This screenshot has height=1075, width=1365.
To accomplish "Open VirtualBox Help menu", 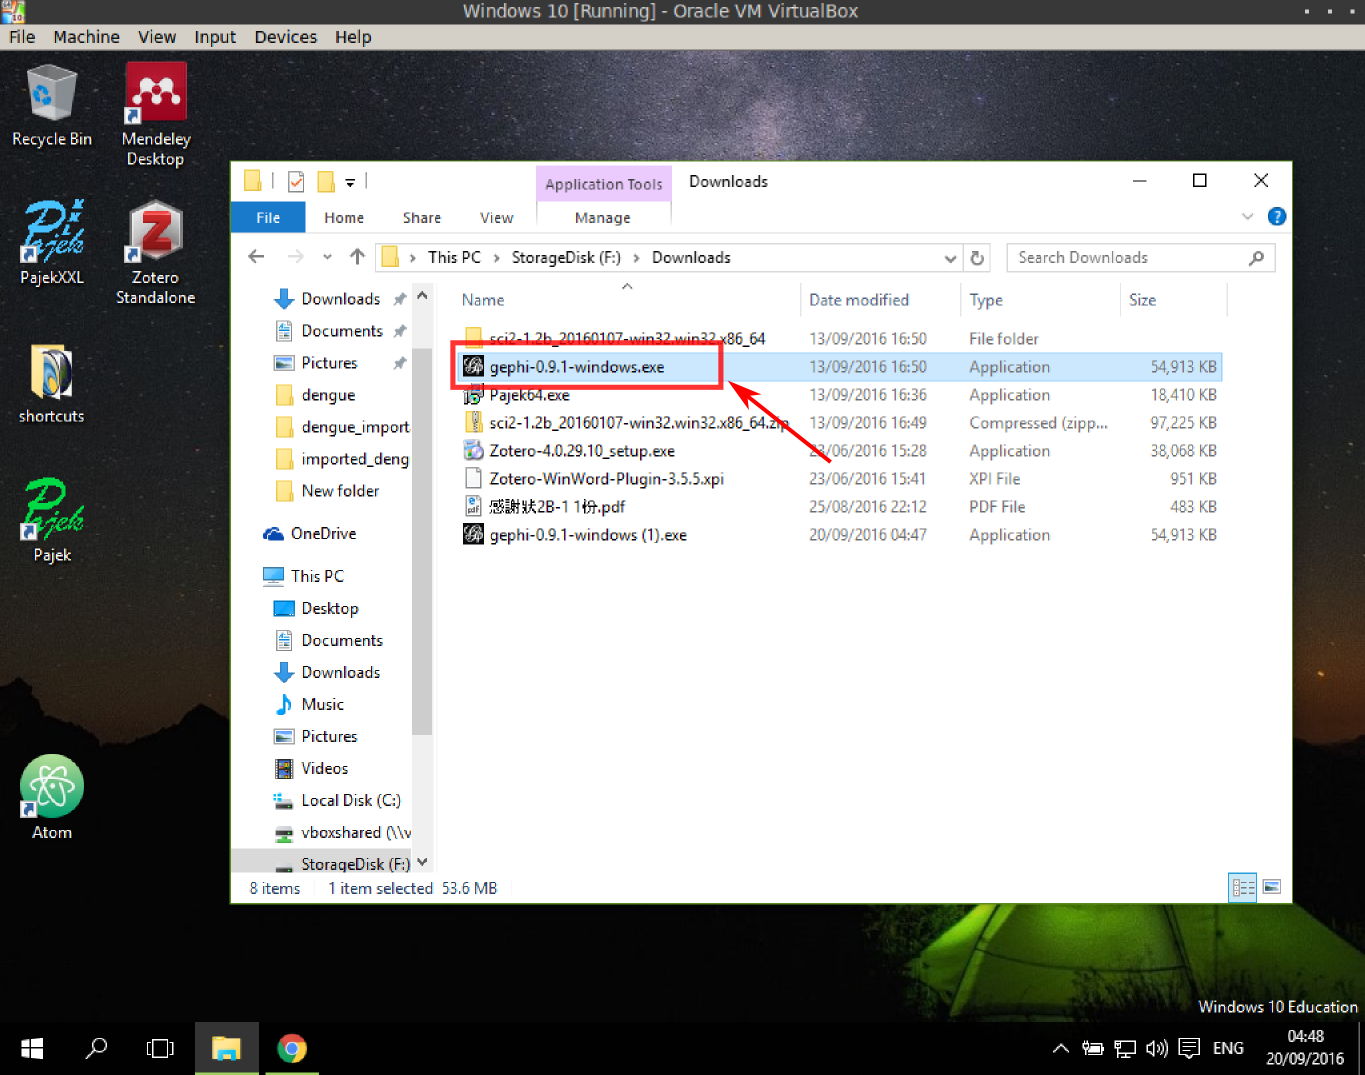I will (x=353, y=37).
